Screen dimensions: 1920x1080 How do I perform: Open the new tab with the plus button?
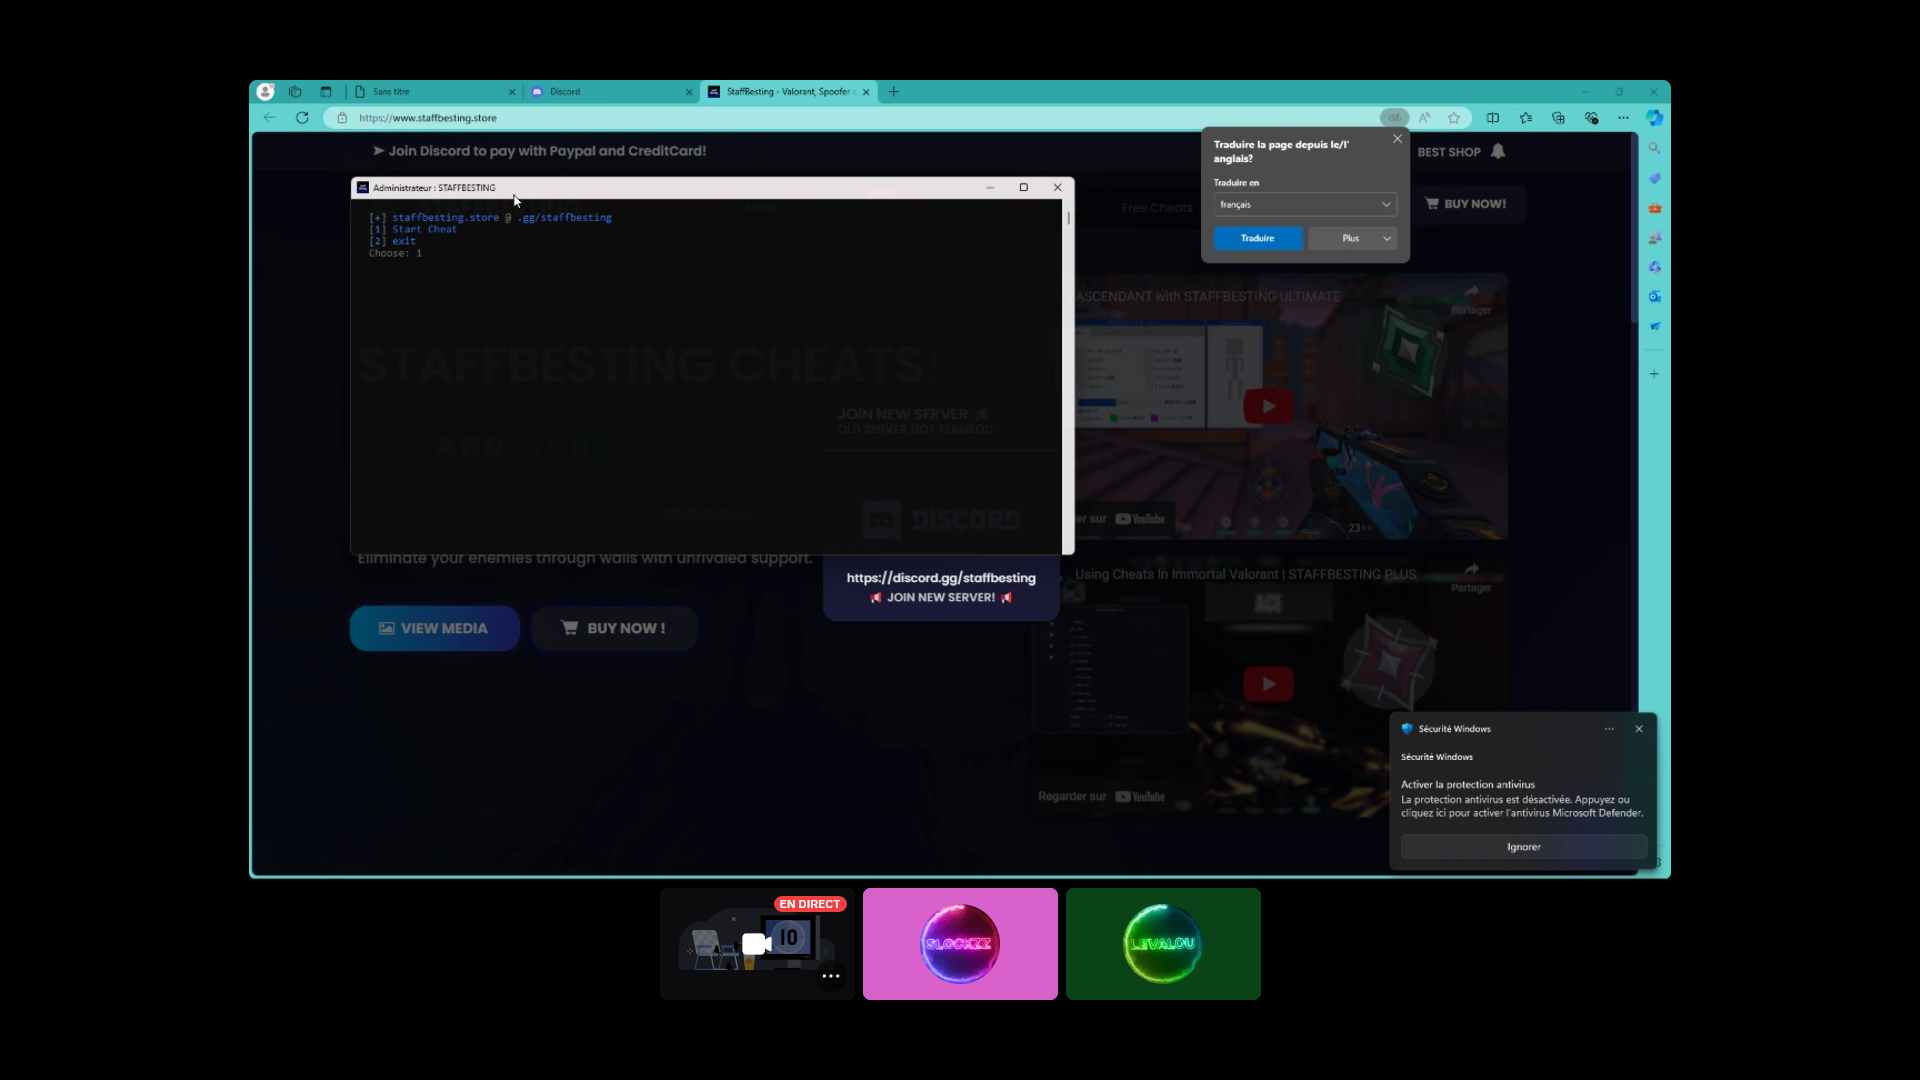894,92
